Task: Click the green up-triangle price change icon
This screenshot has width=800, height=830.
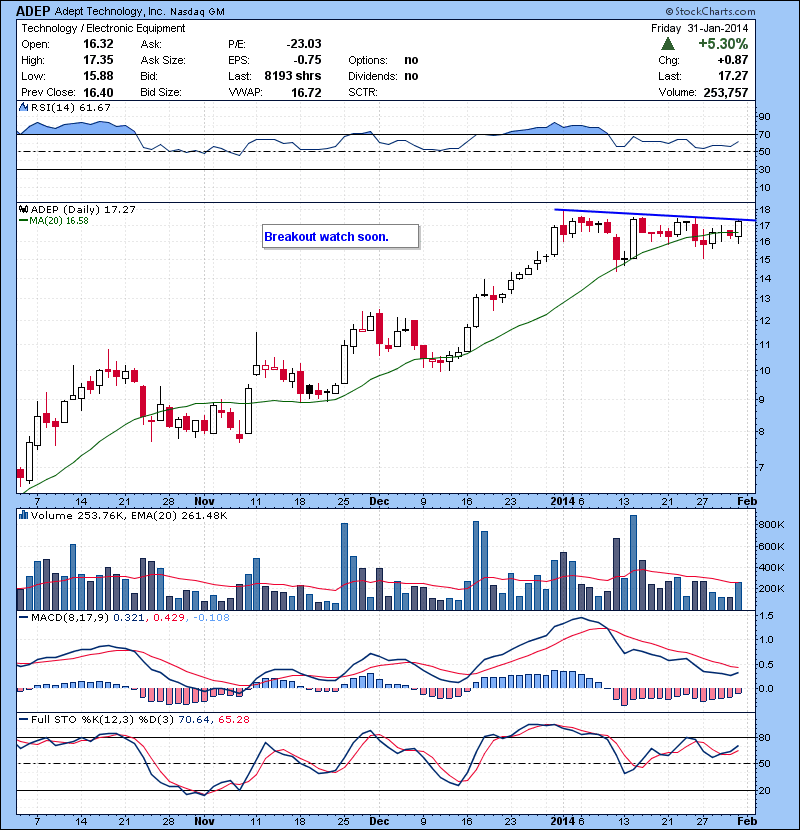Action: coord(668,44)
